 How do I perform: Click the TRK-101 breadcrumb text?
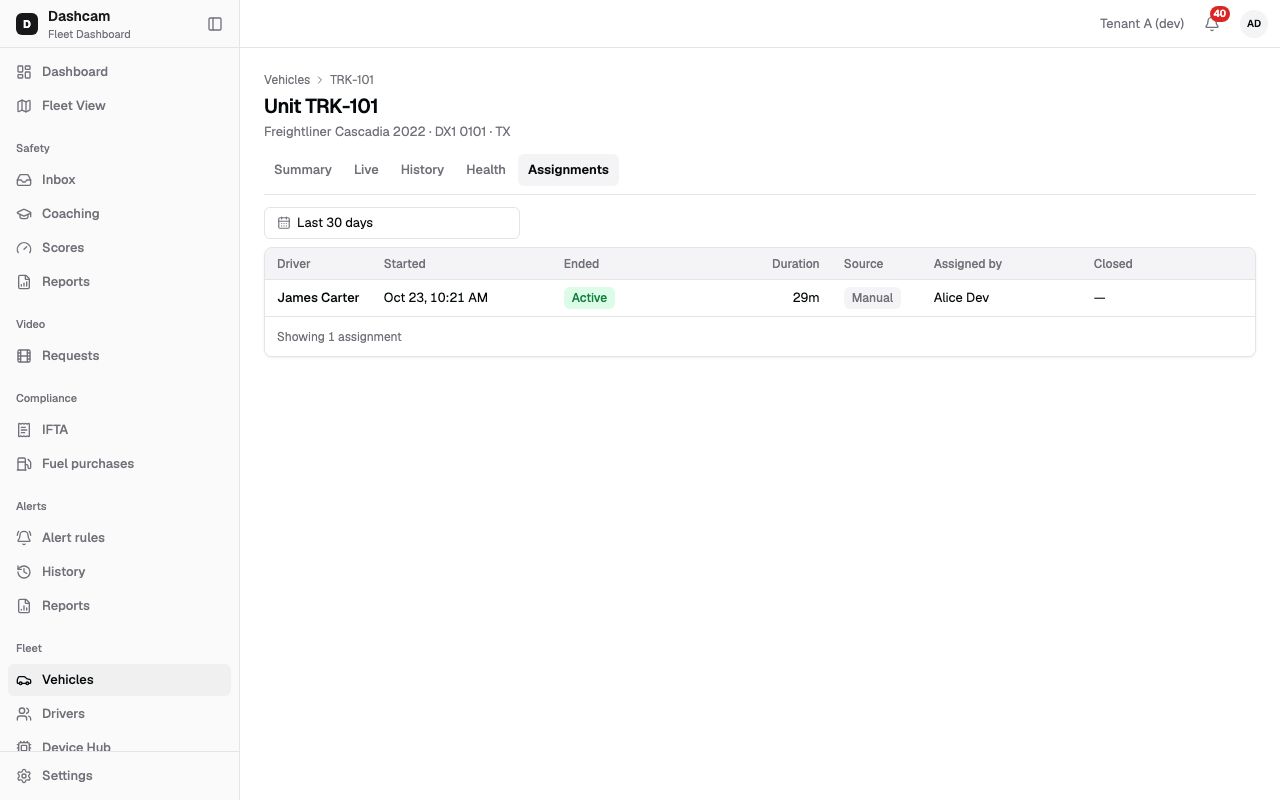(352, 80)
